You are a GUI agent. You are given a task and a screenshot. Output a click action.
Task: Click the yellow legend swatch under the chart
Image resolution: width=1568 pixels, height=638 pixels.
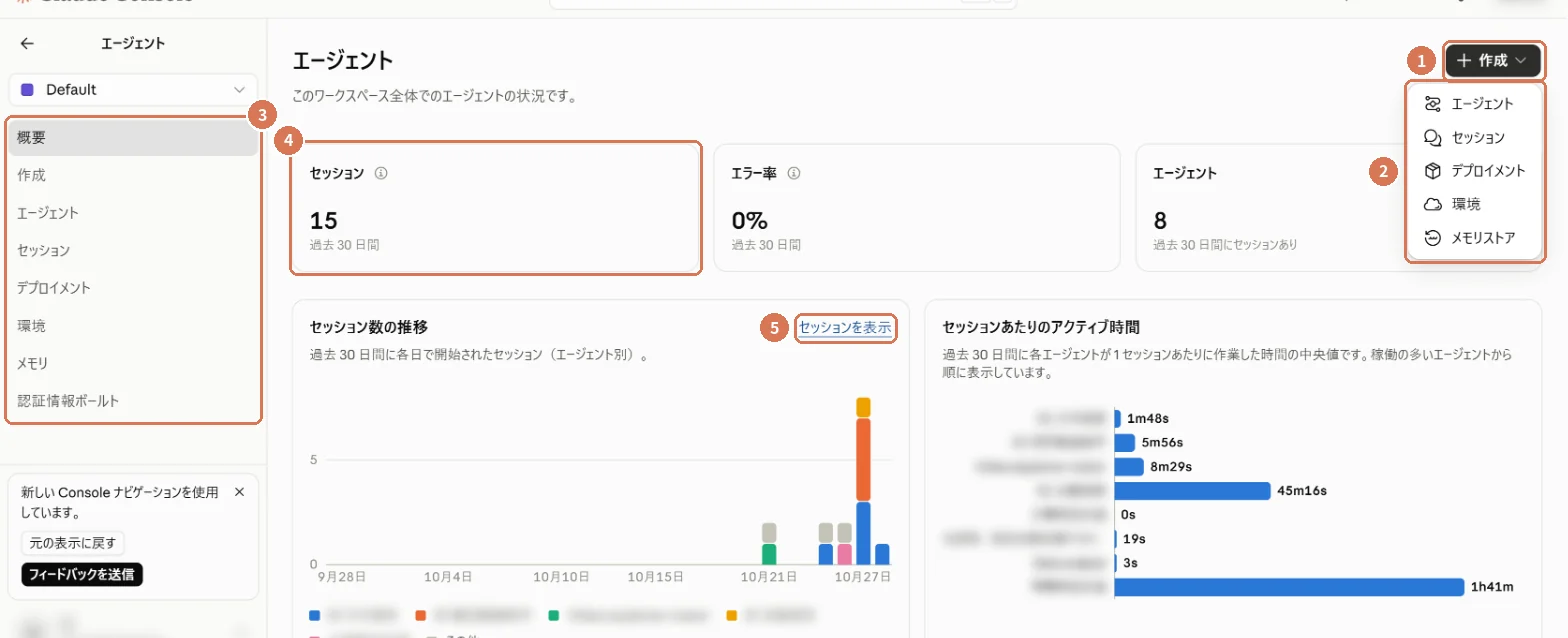point(733,614)
